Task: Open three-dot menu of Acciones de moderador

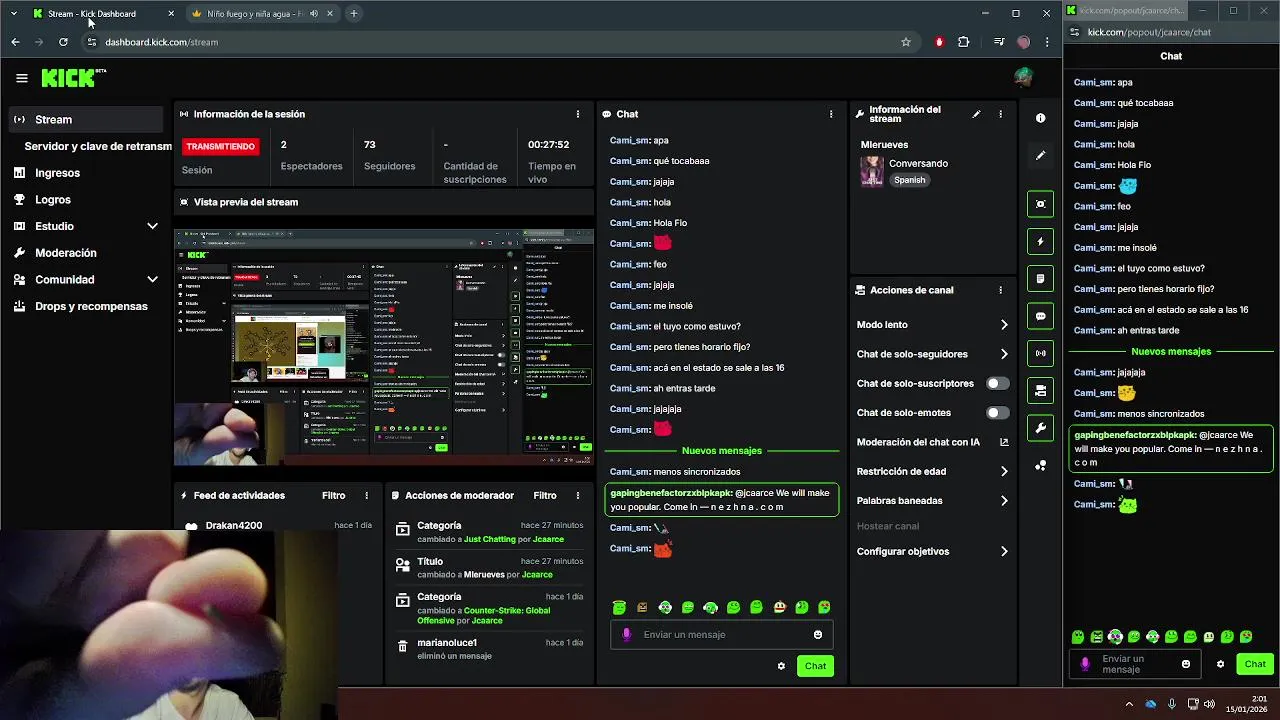Action: [x=577, y=495]
